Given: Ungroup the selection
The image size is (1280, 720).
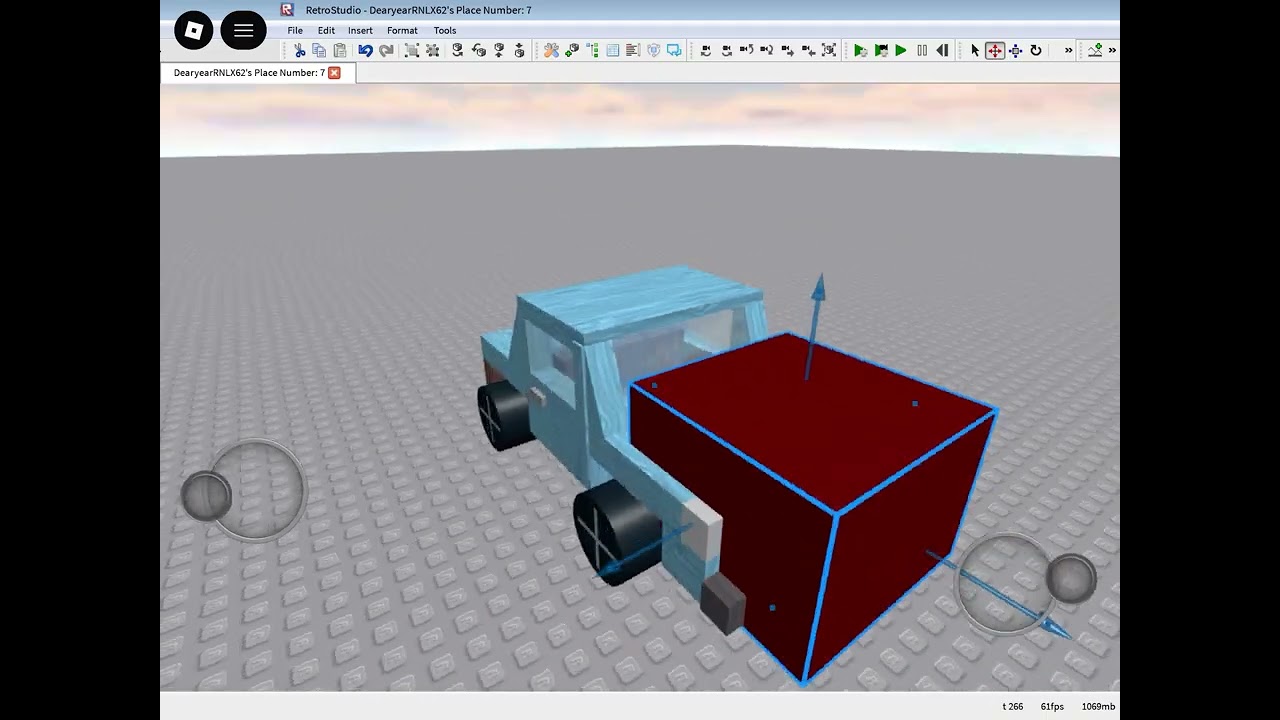Looking at the screenshot, I should [433, 50].
